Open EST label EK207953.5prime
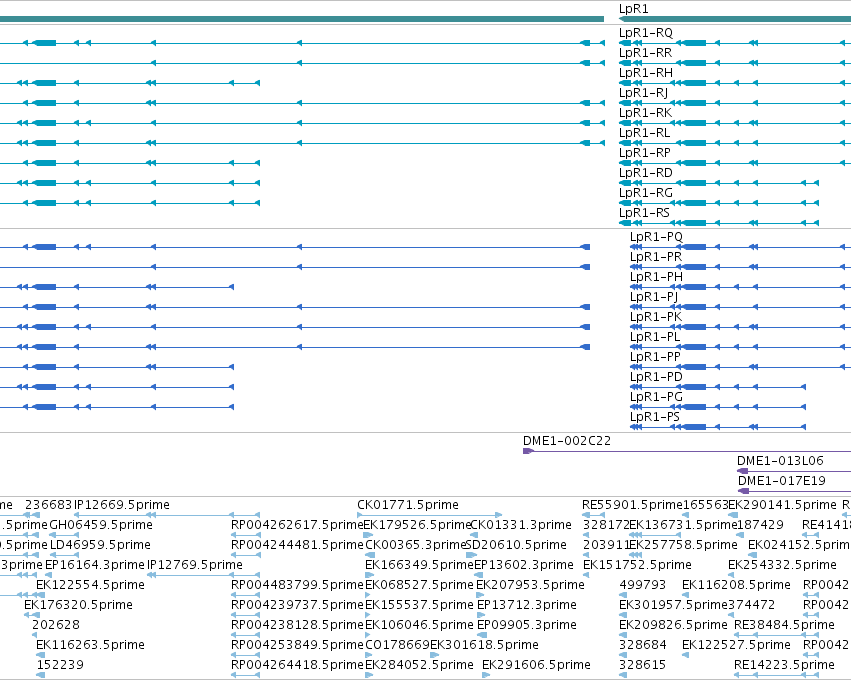The width and height of the screenshot is (851, 680). [530, 586]
